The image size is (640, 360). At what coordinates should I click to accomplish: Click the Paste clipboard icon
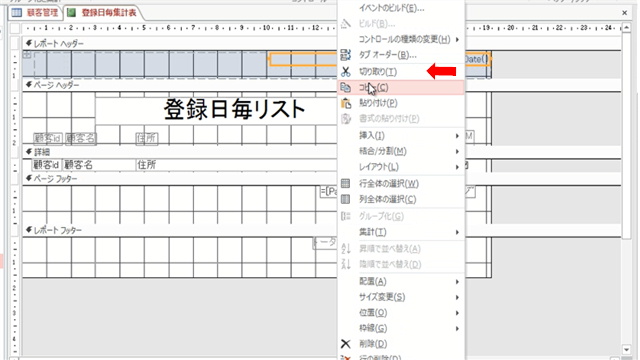pyautogui.click(x=346, y=103)
